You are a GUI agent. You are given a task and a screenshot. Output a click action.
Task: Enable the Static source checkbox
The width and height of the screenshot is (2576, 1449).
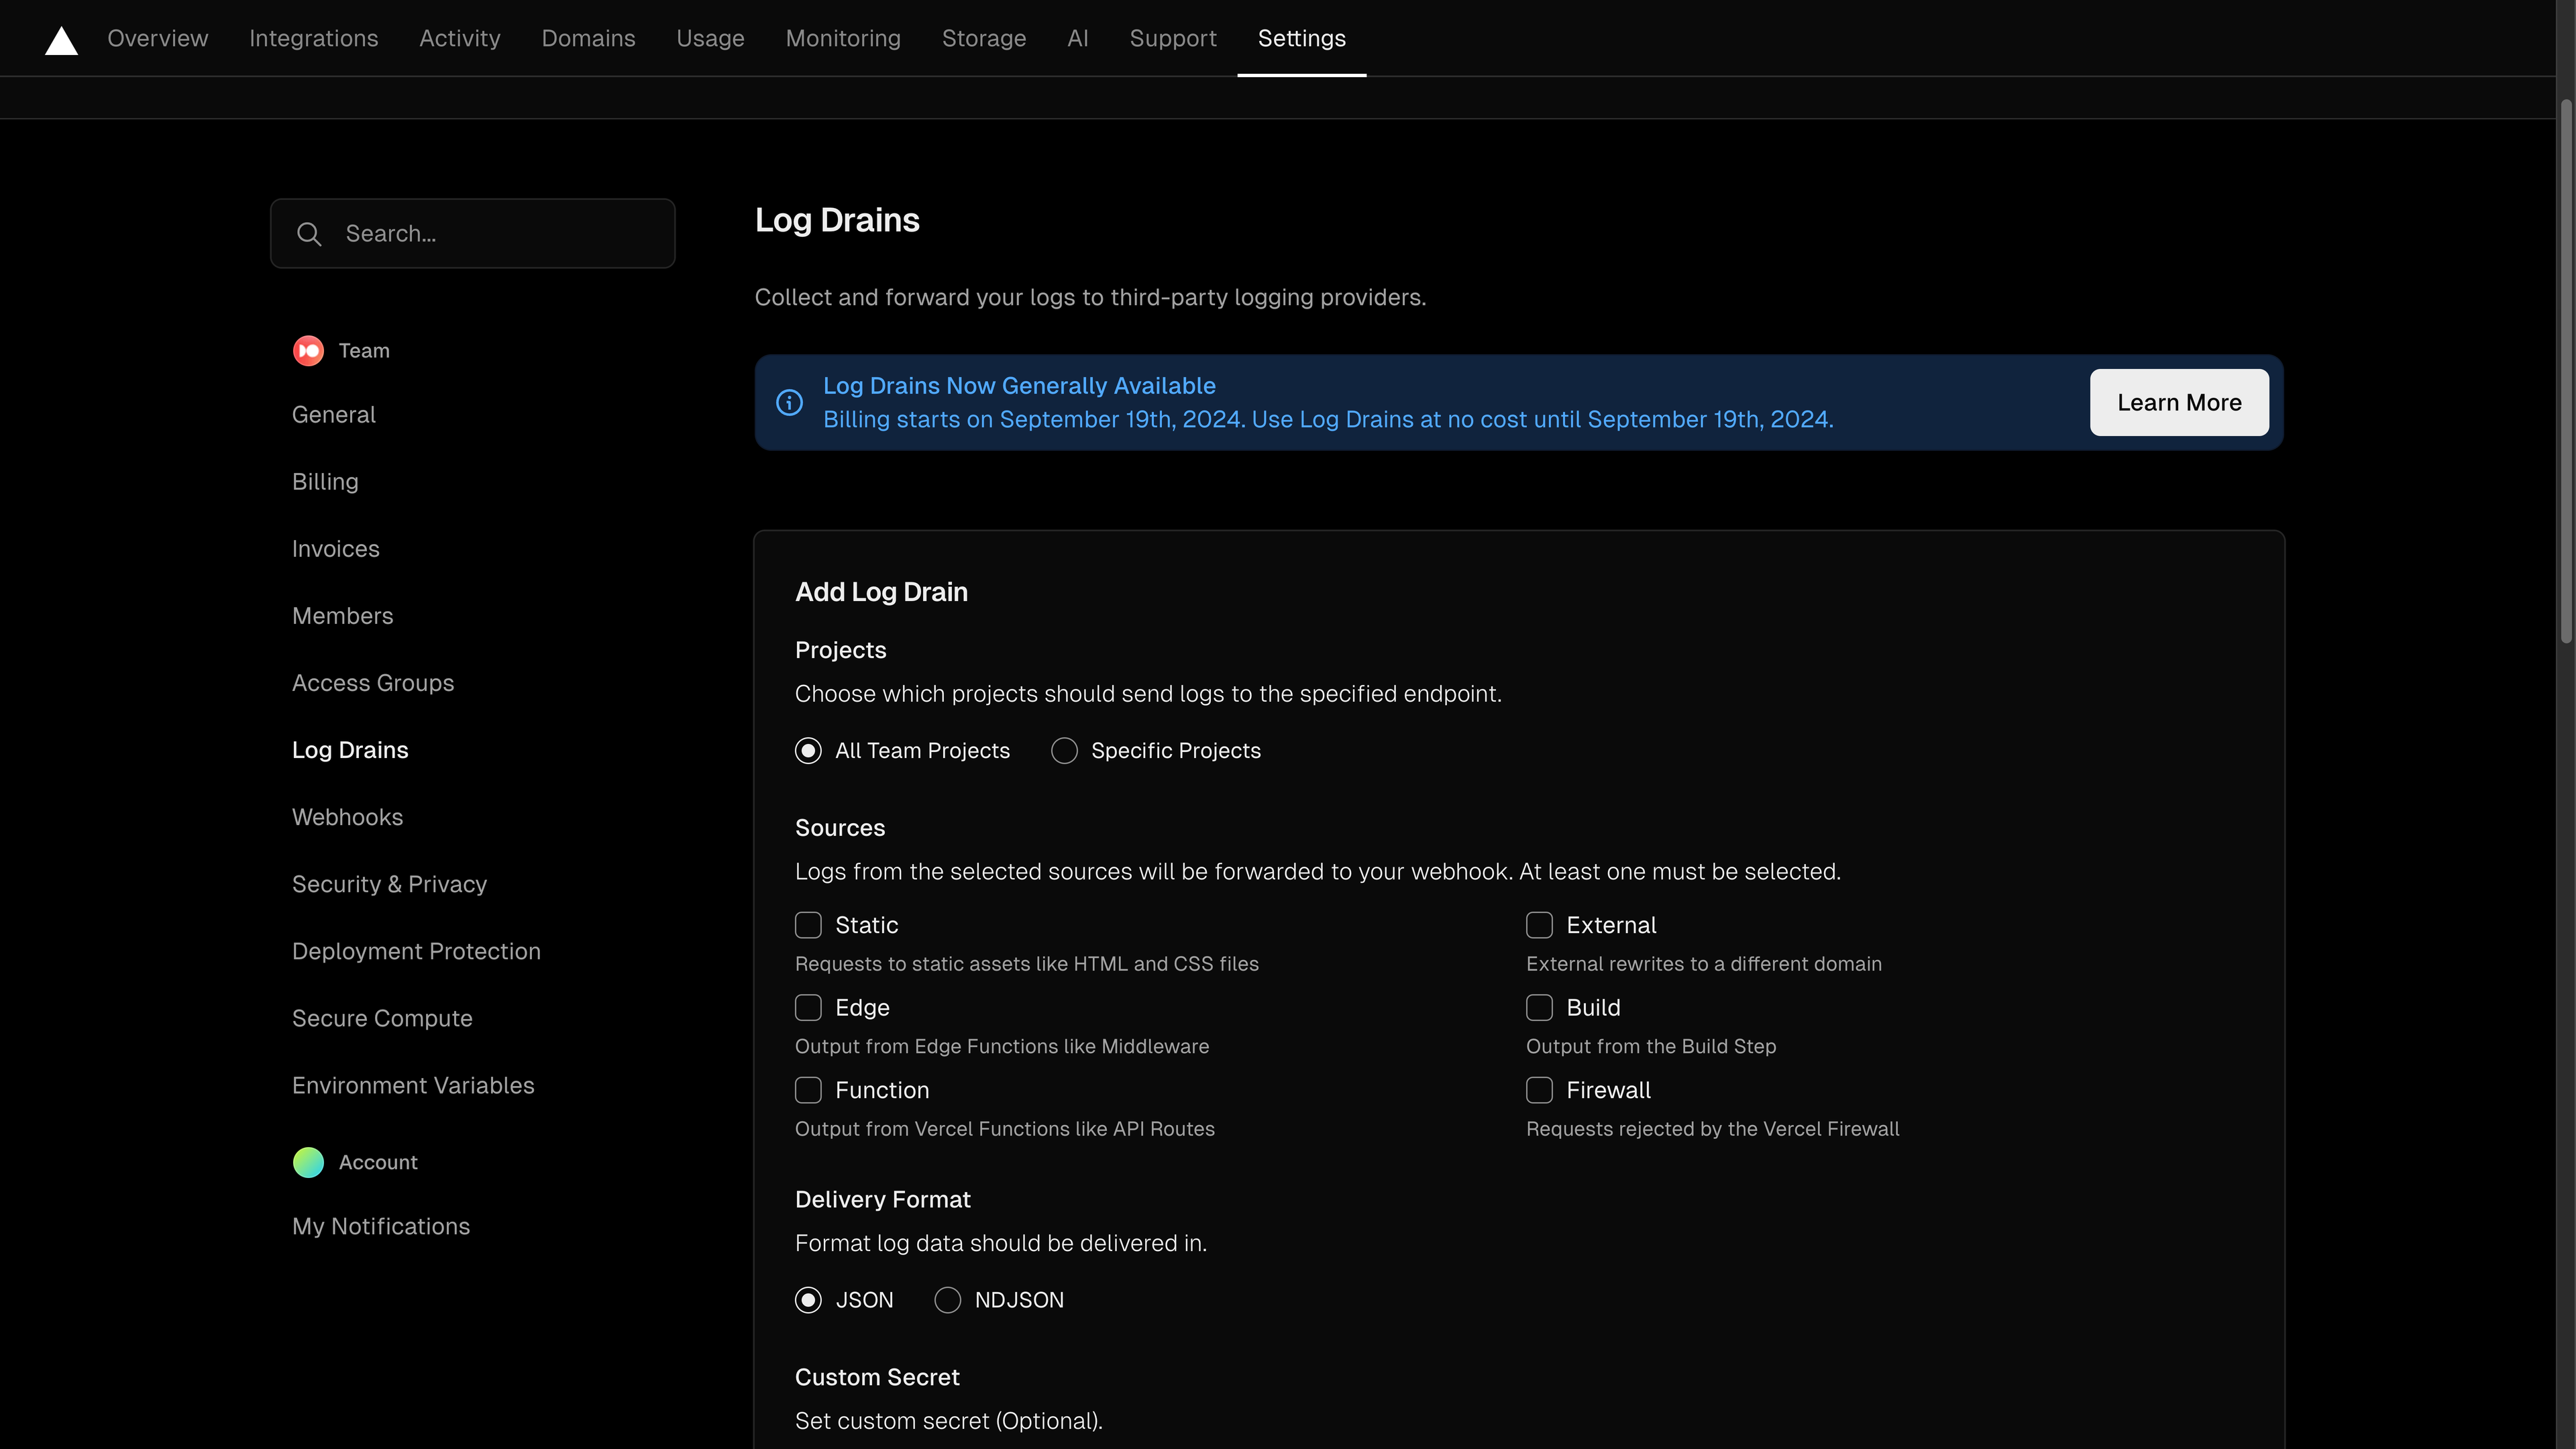click(808, 924)
